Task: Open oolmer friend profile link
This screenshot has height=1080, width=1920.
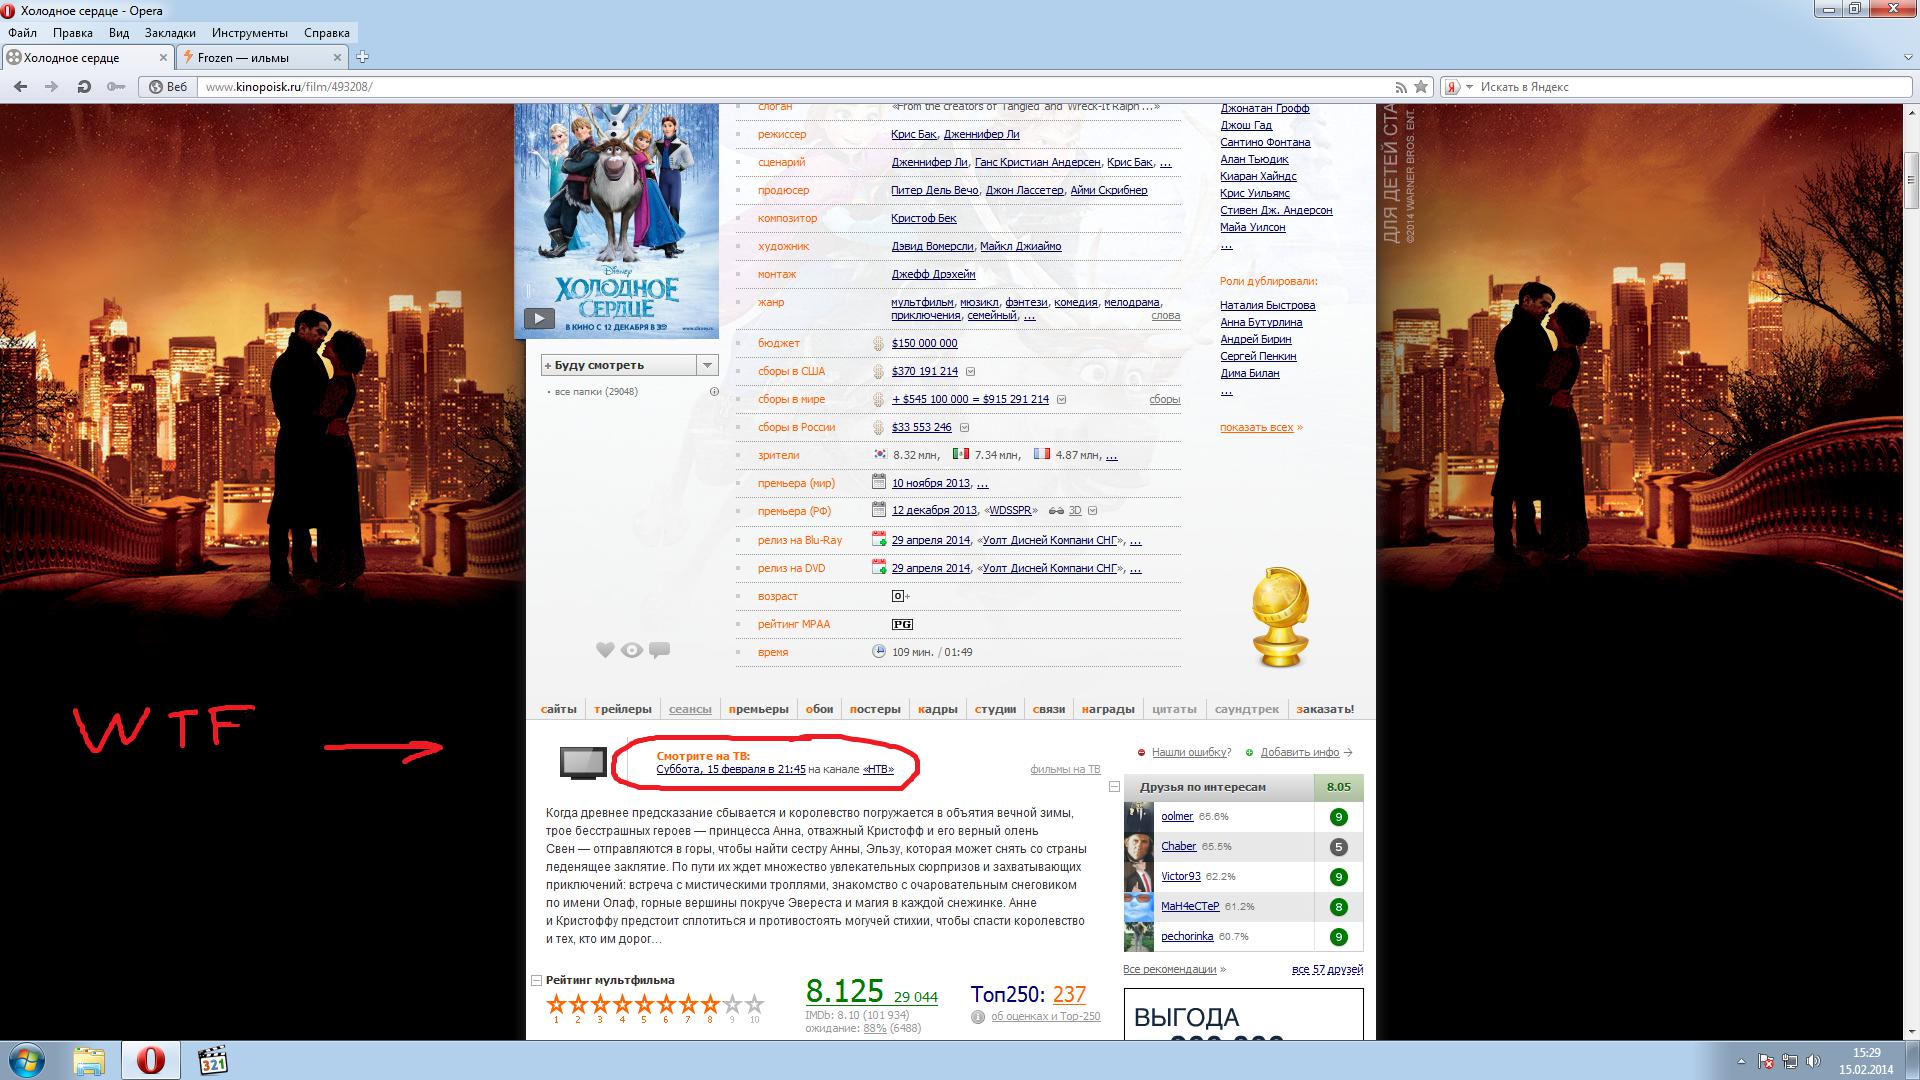Action: tap(1177, 817)
